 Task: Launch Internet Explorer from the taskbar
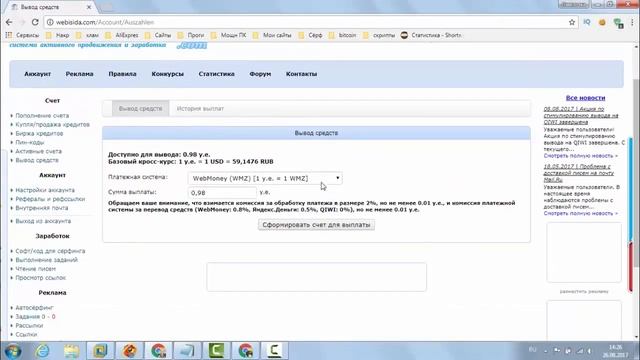point(42,351)
